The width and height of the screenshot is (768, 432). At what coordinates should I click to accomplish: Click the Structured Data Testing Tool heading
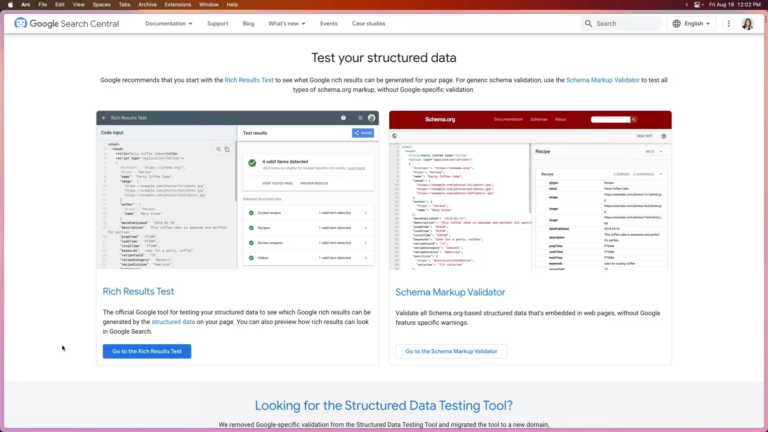(x=384, y=406)
